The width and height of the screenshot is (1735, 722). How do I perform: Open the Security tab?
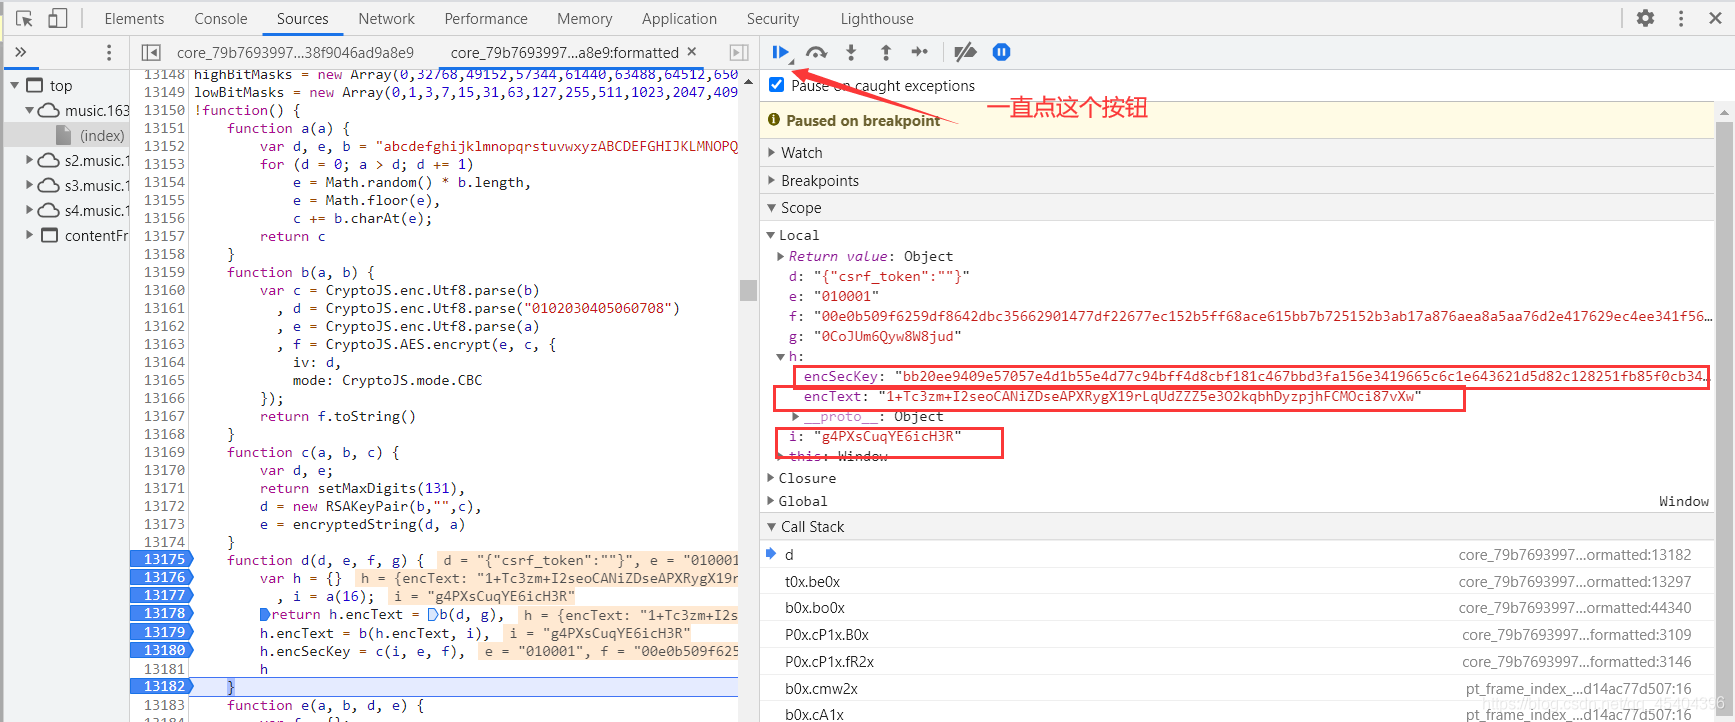click(x=773, y=18)
